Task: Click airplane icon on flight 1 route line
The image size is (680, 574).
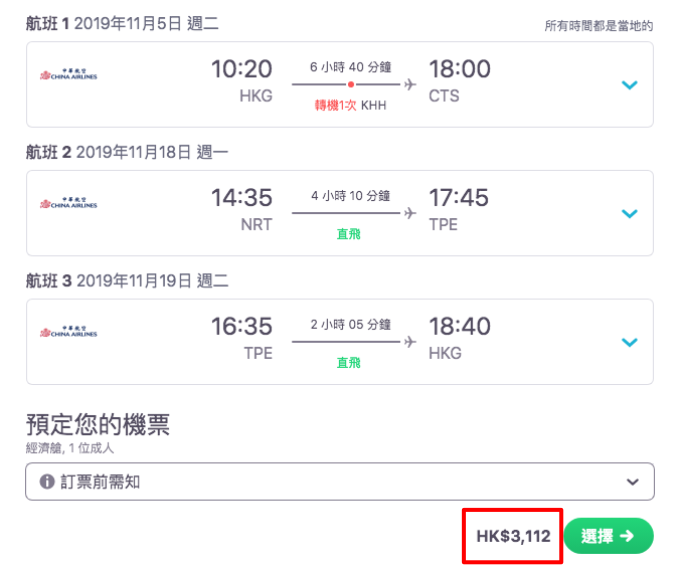Action: (410, 85)
